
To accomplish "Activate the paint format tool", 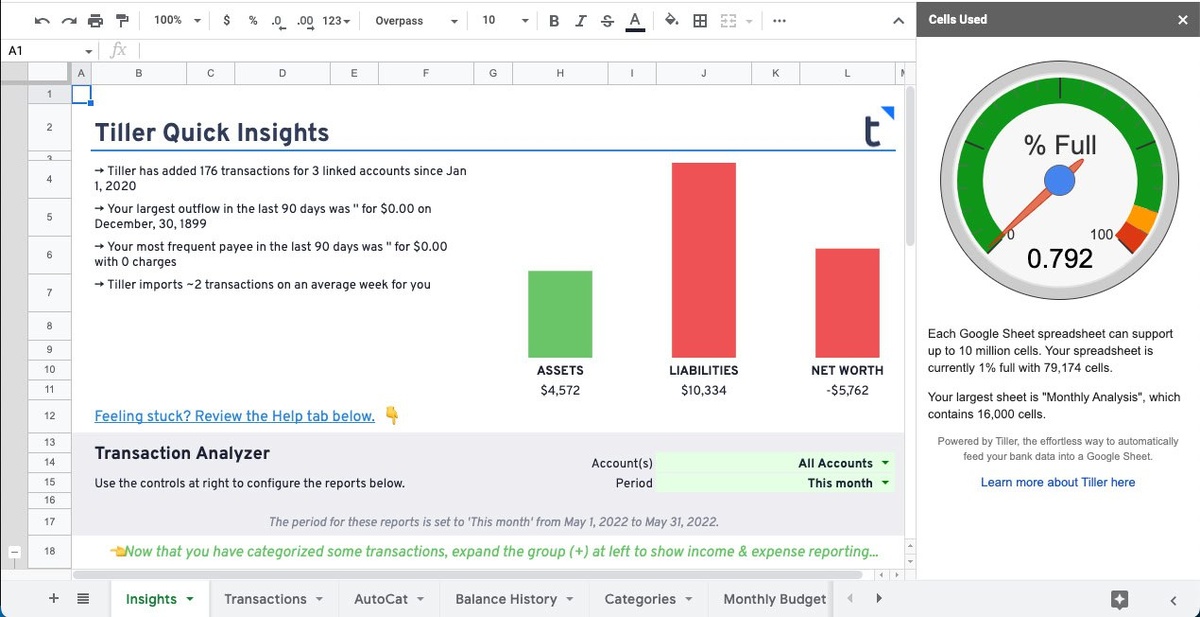I will 122,20.
